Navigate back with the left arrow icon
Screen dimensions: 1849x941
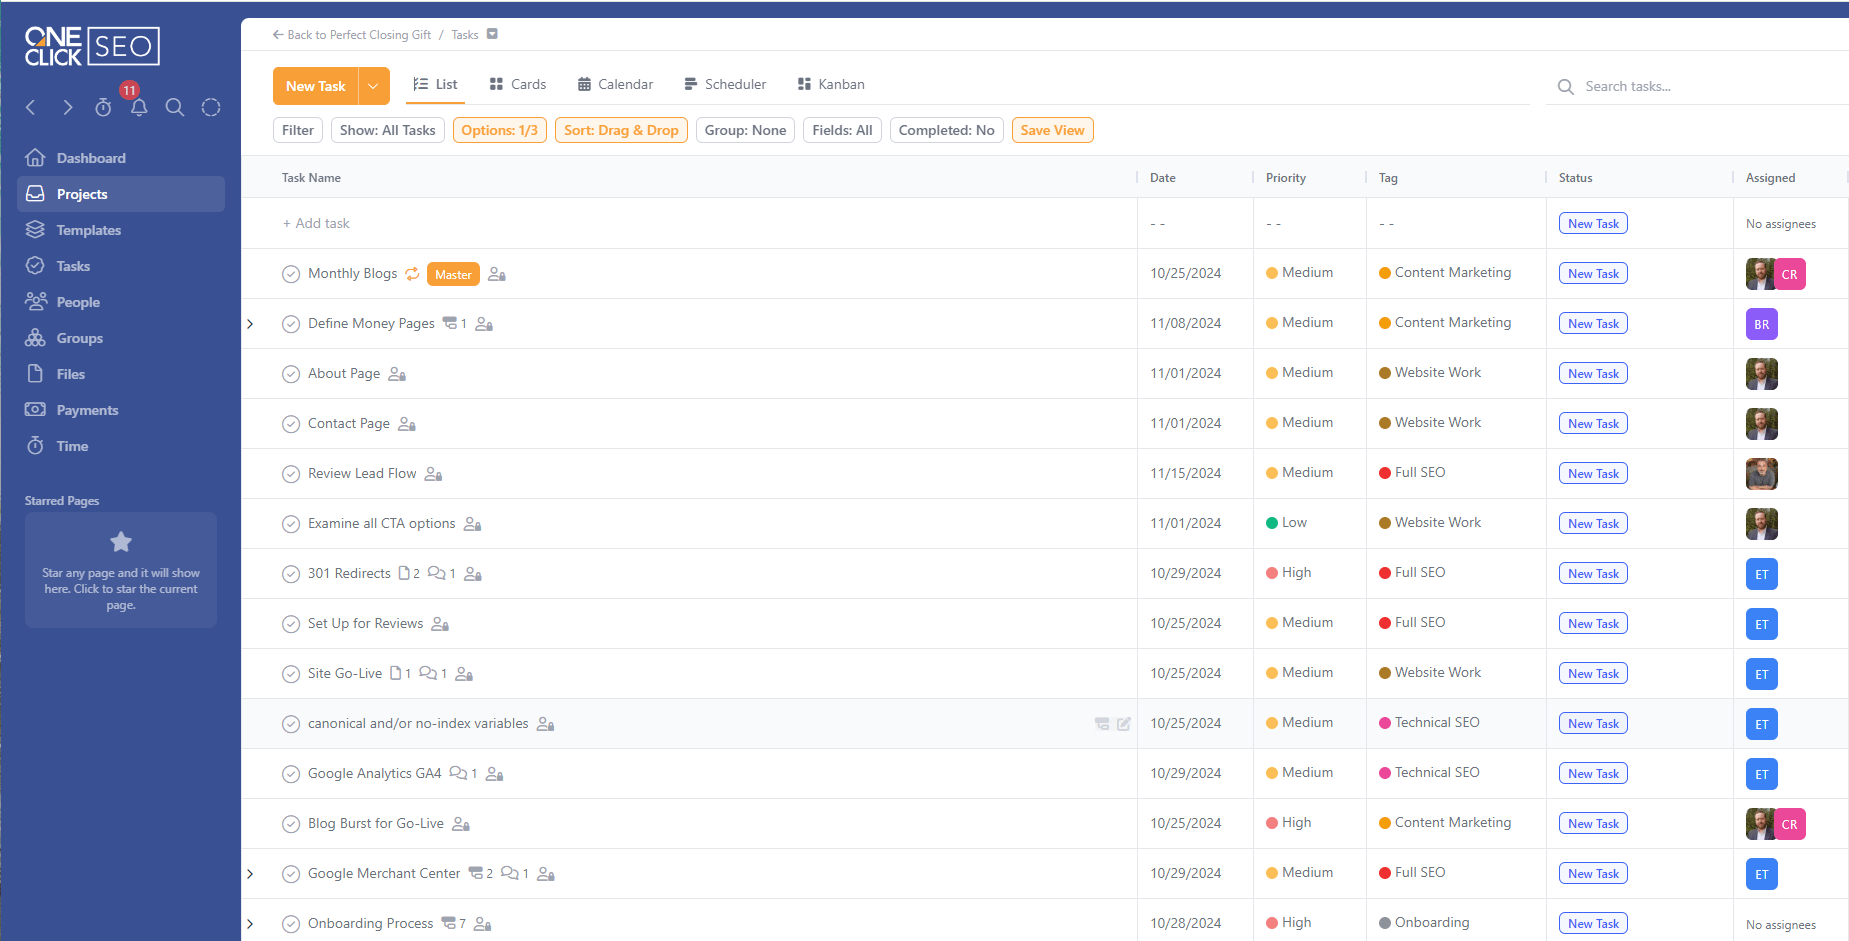(31, 108)
